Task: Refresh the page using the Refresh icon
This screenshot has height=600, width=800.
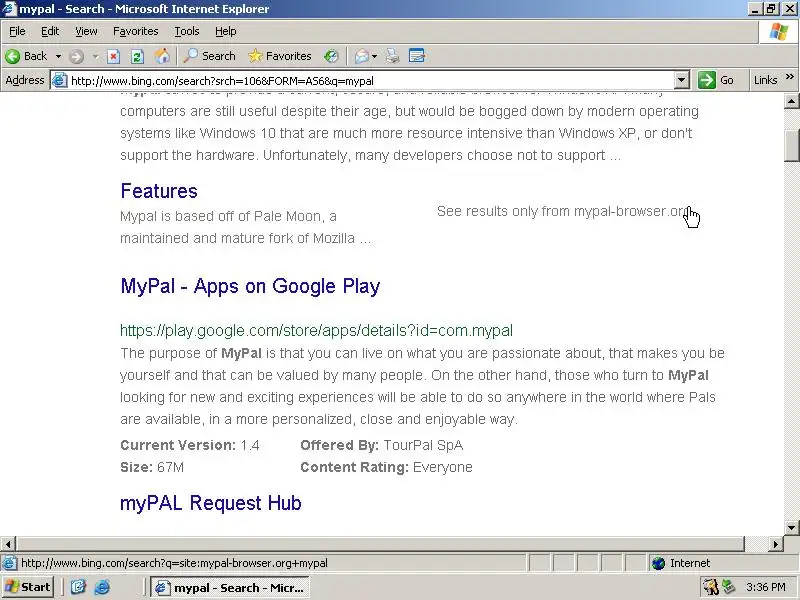Action: click(137, 56)
